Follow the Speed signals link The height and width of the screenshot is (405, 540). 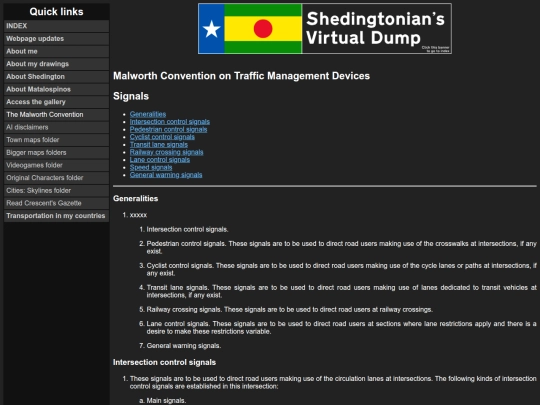click(151, 167)
